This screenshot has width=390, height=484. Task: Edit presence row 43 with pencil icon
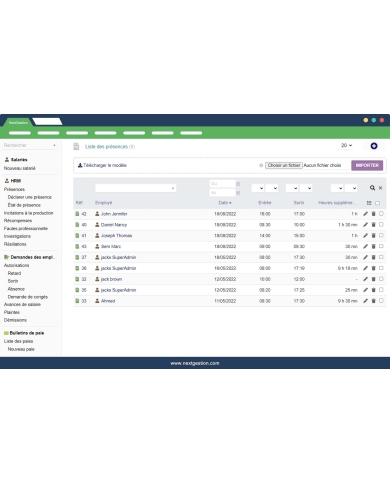click(x=365, y=246)
